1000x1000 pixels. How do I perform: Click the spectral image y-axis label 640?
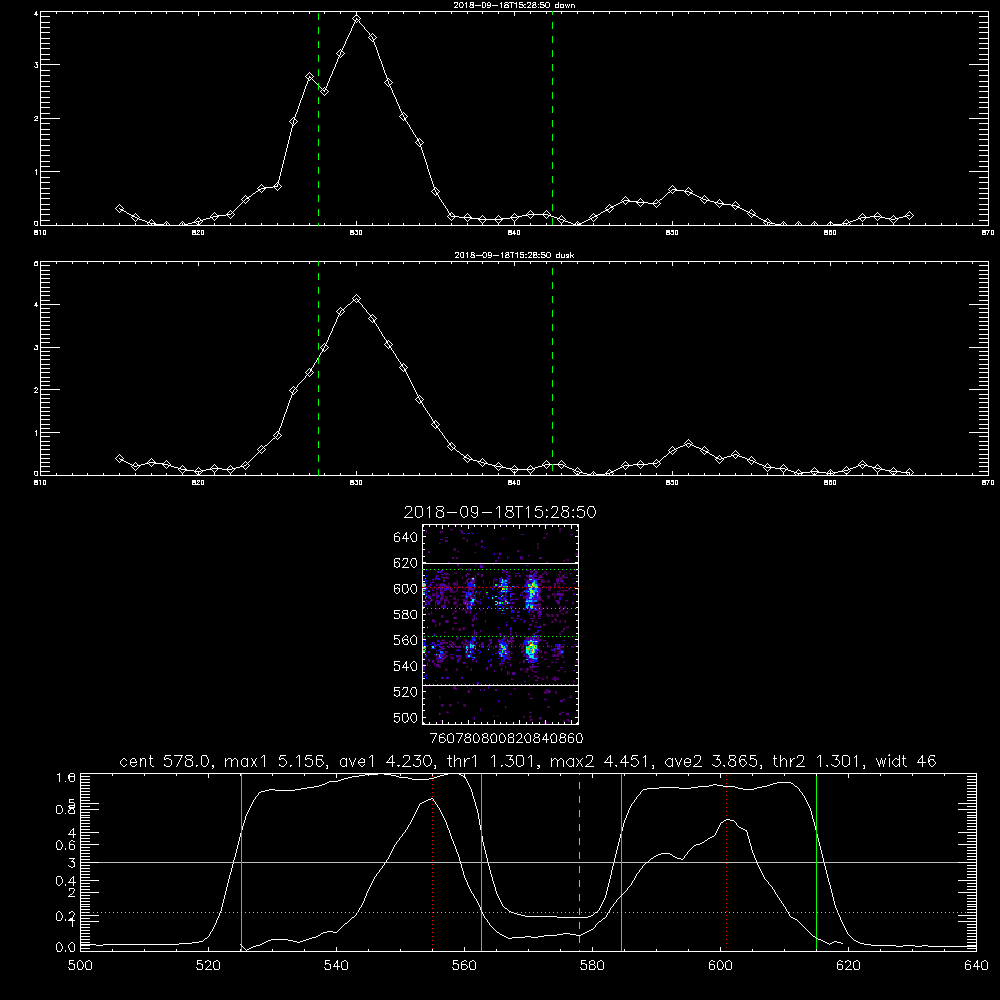[406, 537]
